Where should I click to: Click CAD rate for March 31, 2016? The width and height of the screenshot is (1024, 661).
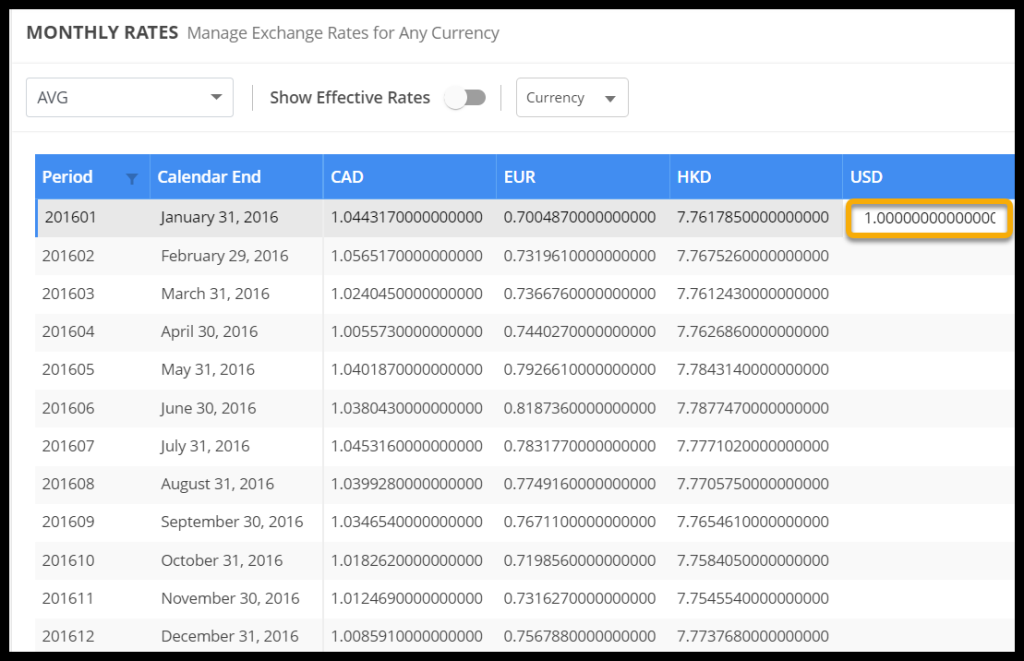406,294
